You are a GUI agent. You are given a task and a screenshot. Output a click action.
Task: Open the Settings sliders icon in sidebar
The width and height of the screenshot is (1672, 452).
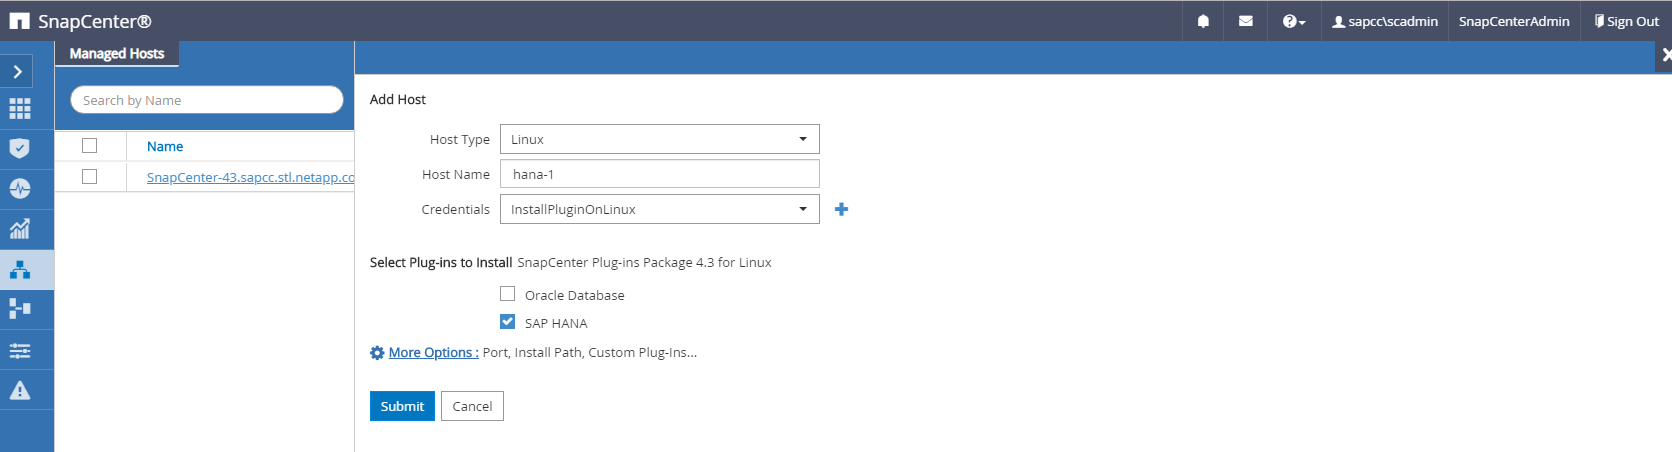tap(20, 350)
